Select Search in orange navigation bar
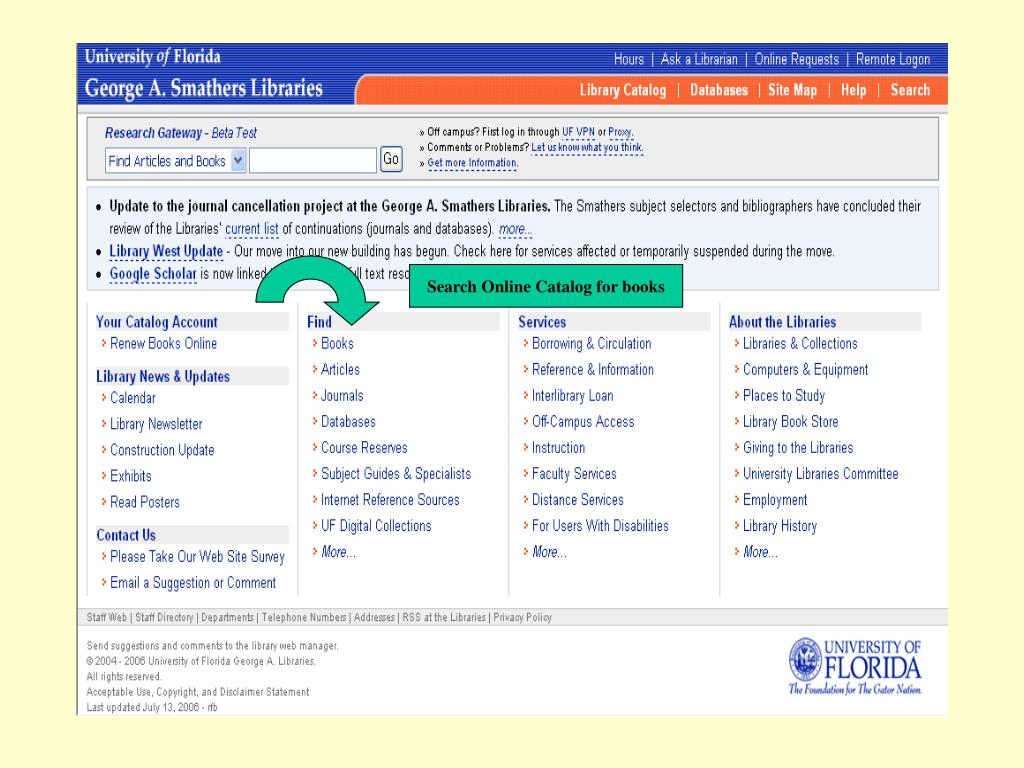This screenshot has height=768, width=1024. [910, 90]
